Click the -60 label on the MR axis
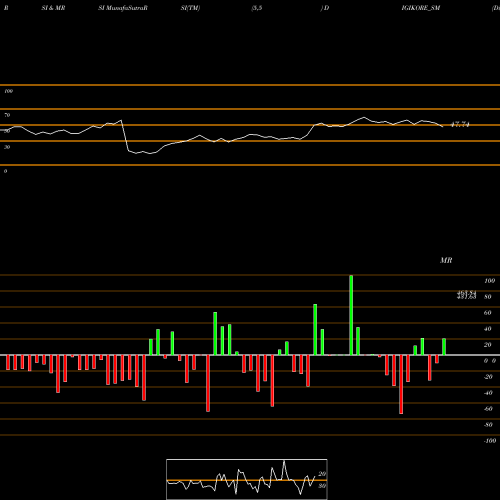Image resolution: width=500 pixels, height=500 pixels. (488, 409)
